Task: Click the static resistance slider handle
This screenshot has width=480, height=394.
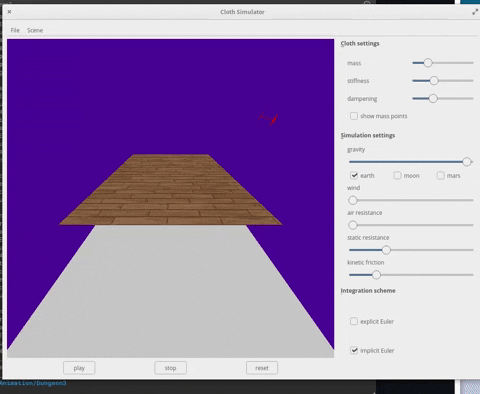Action: (386, 250)
